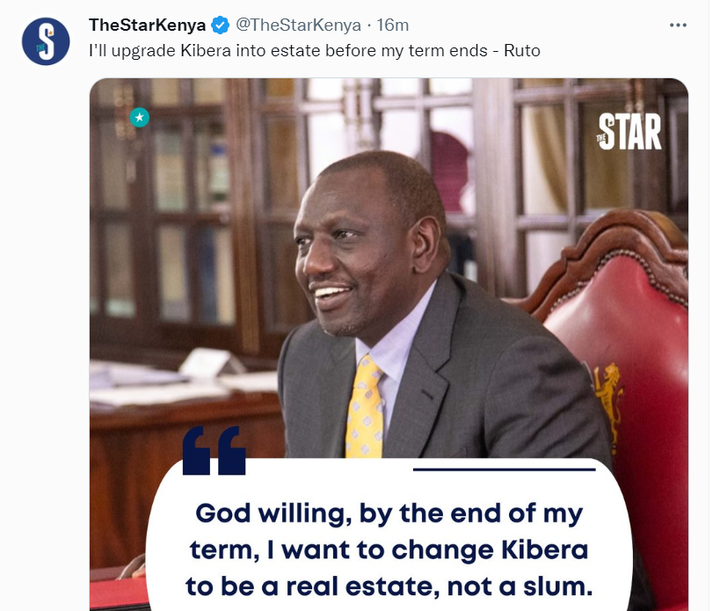
Task: Click the man's yellow patterned tie
Action: (x=365, y=407)
